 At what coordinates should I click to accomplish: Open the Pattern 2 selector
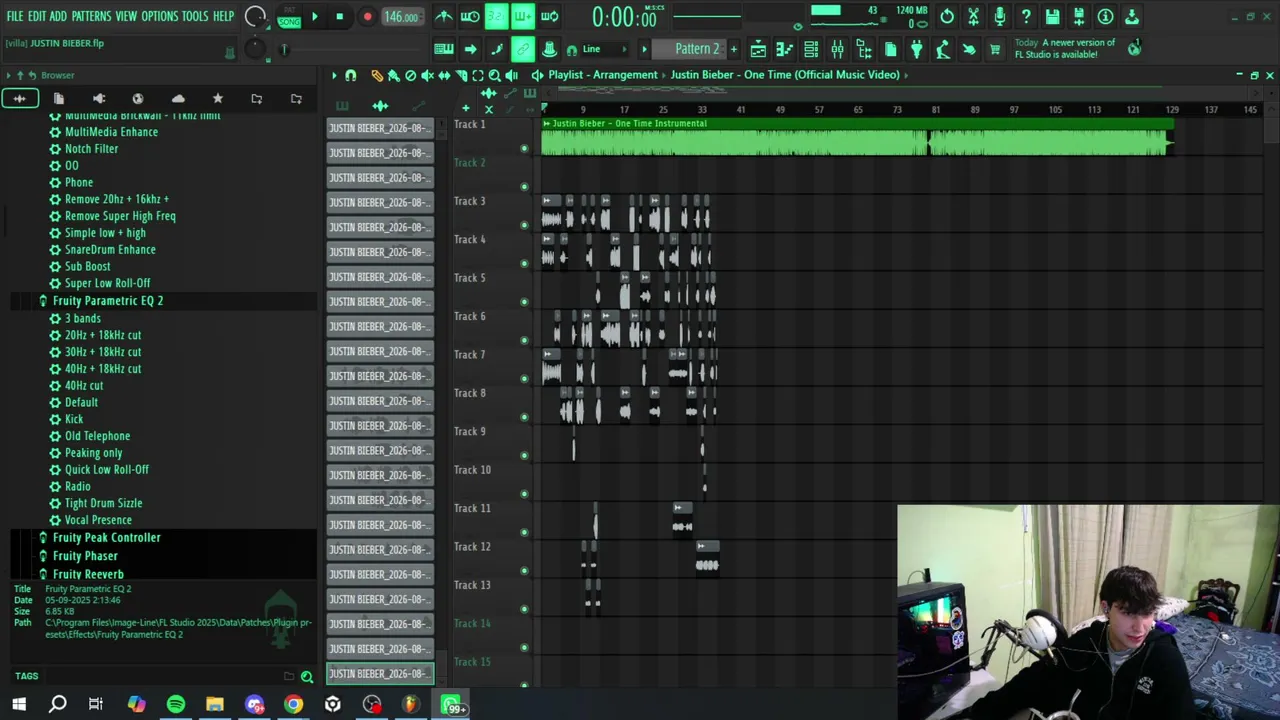(x=697, y=49)
